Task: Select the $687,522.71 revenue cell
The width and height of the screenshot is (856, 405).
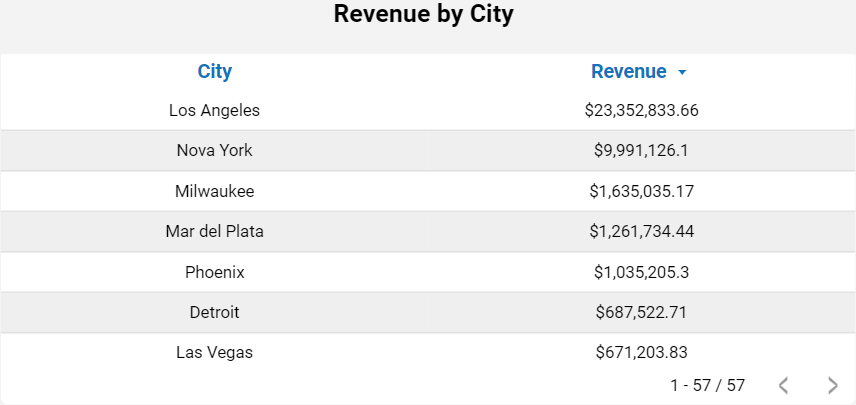Action: [641, 312]
